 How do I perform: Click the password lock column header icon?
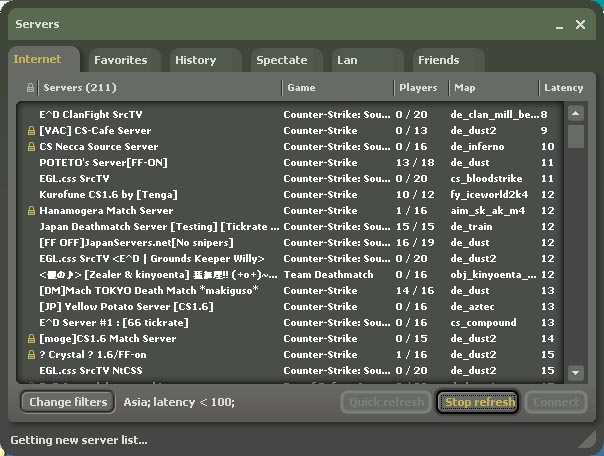[x=30, y=88]
